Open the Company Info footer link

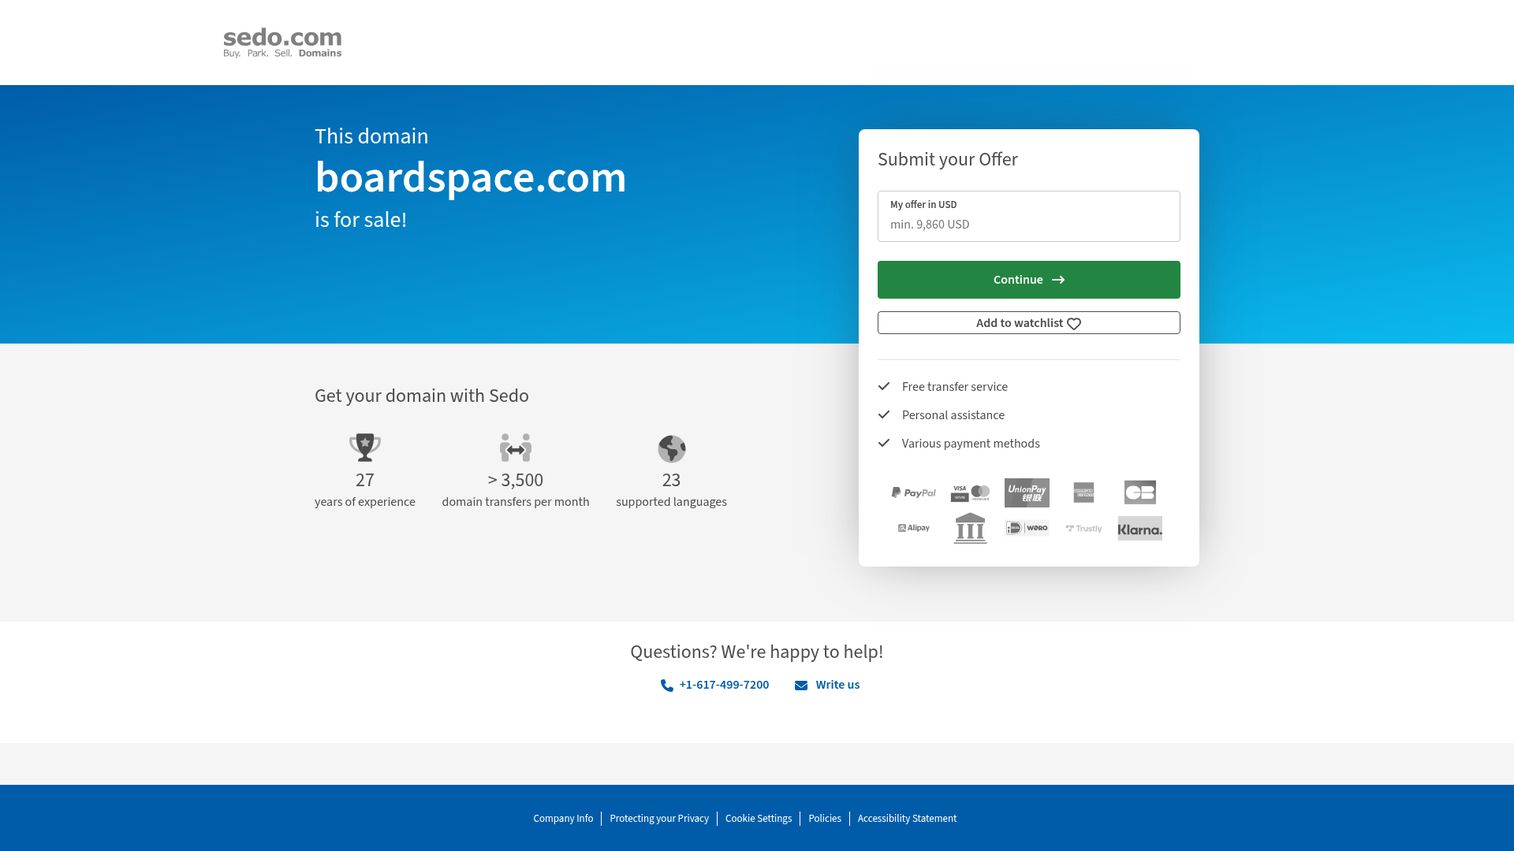[x=563, y=818]
